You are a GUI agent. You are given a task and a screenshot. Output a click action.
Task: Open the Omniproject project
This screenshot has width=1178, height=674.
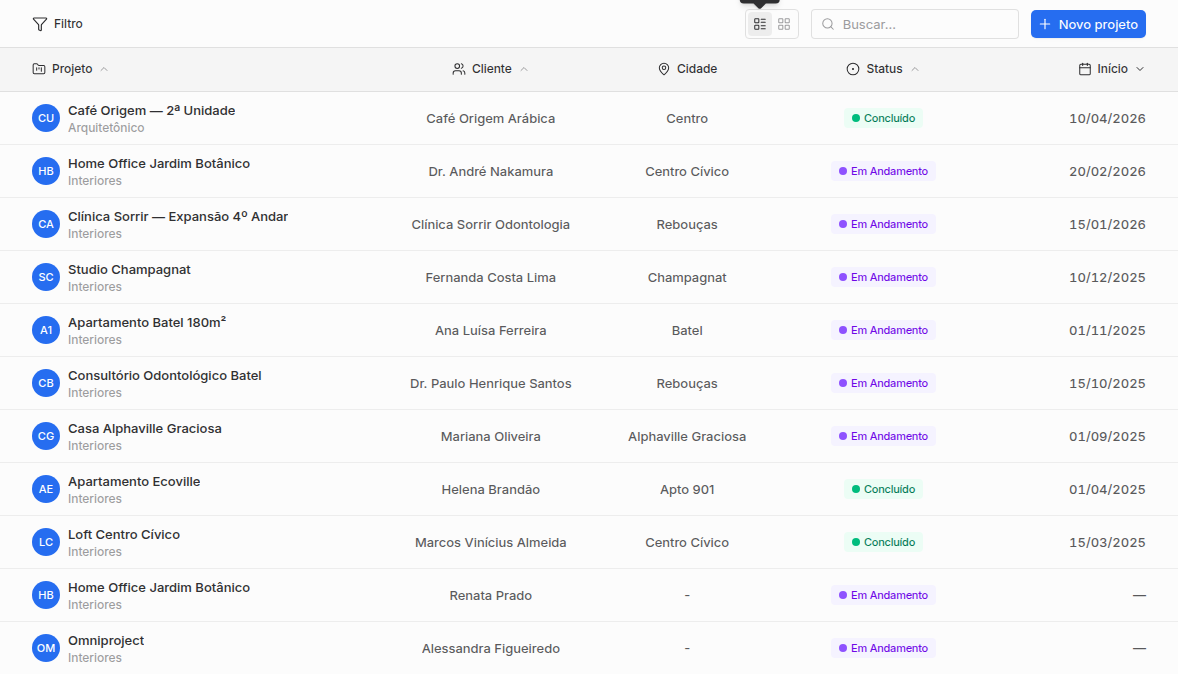point(106,640)
